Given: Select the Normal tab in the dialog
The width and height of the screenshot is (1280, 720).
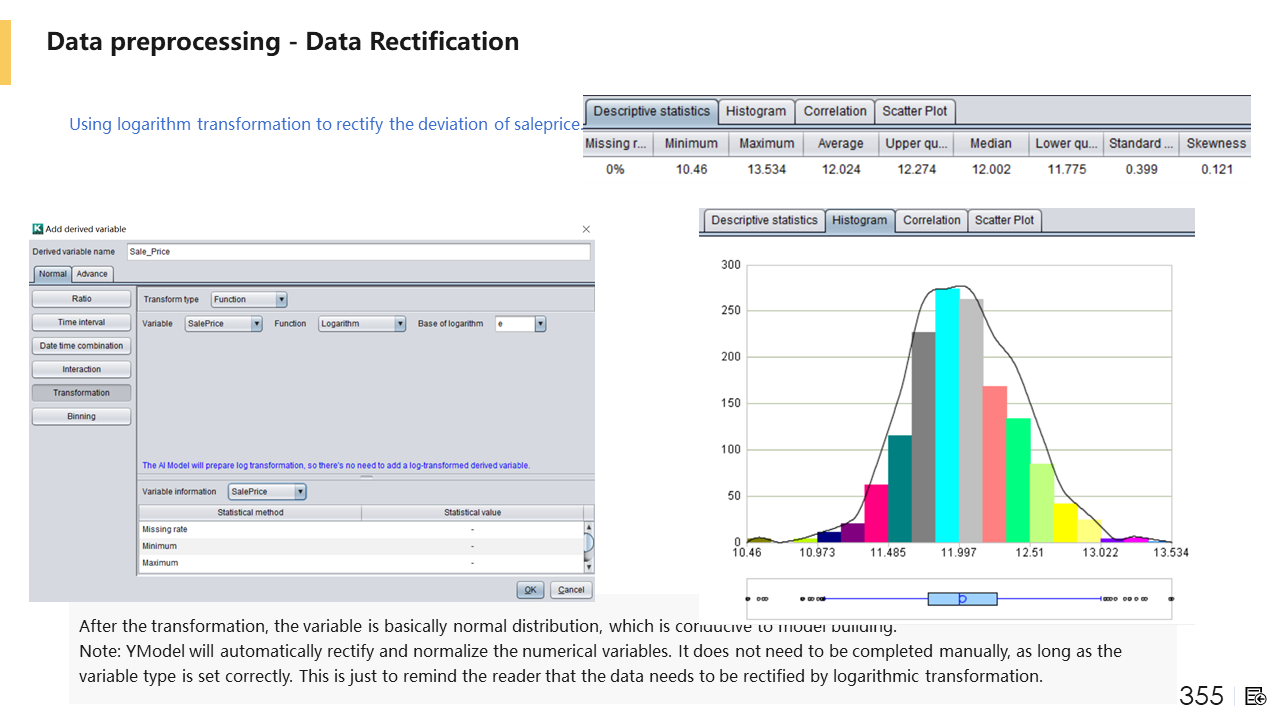Looking at the screenshot, I should pos(53,274).
